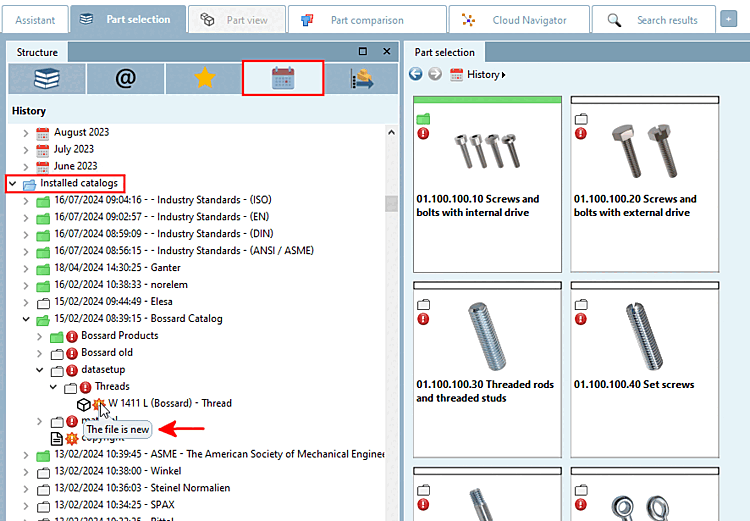
Task: Click the cube part icon of W 1411 L
Action: (x=84, y=405)
